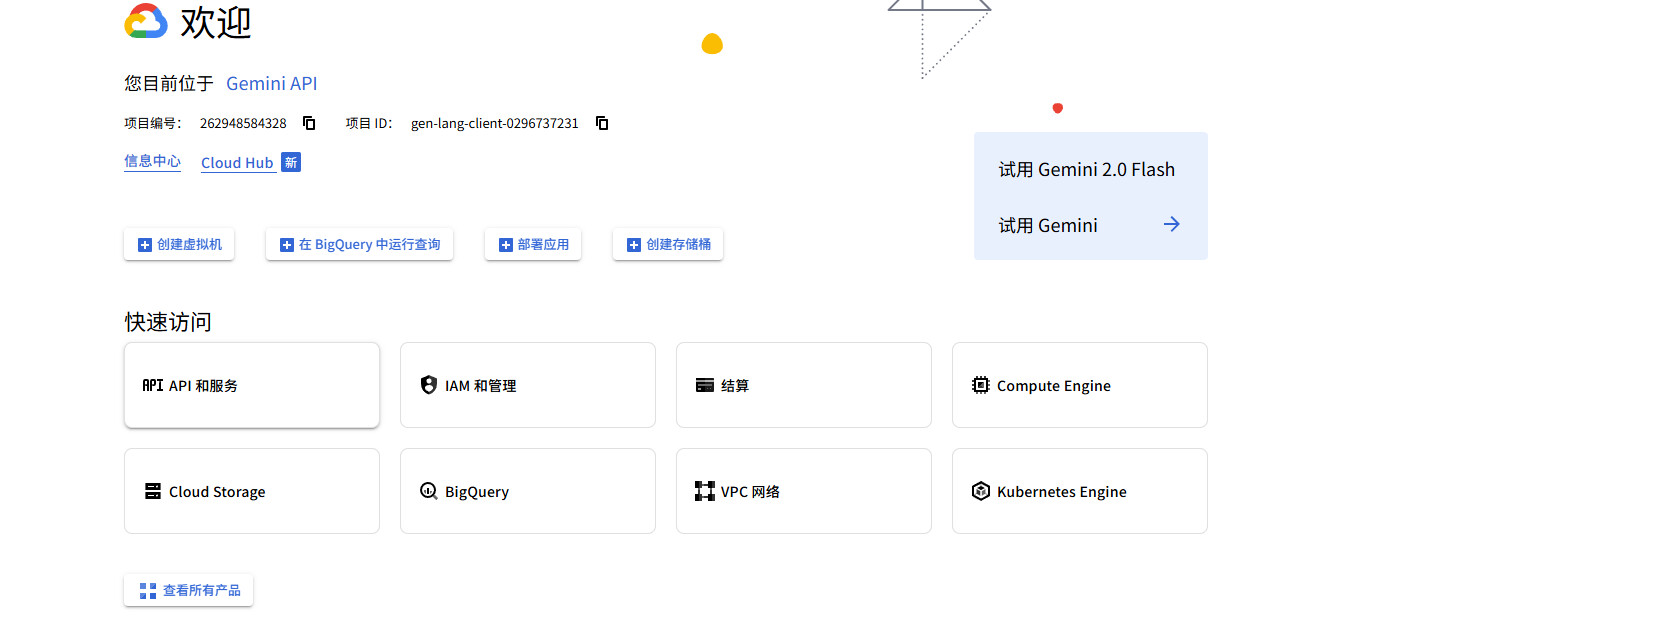Click 查看所有产品 to view all products
Image resolution: width=1663 pixels, height=617 pixels.
[189, 590]
